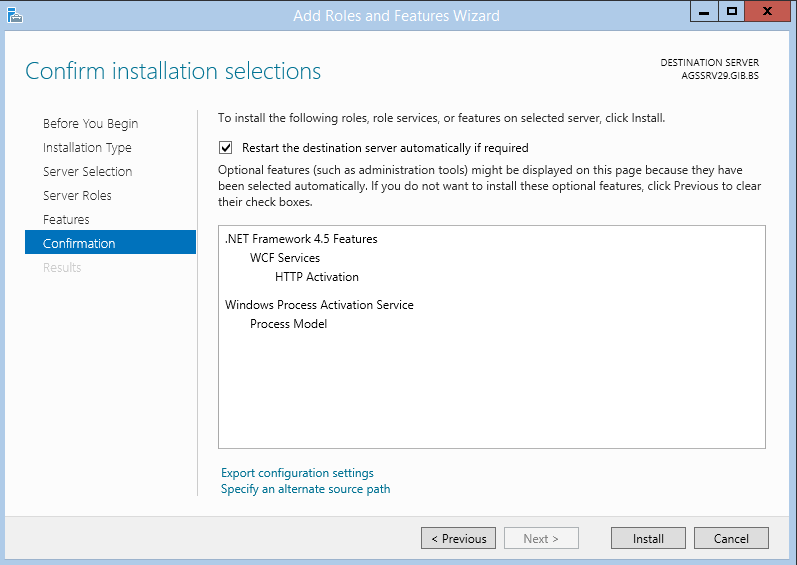Click the Previous button
Image resolution: width=797 pixels, height=565 pixels.
458,538
